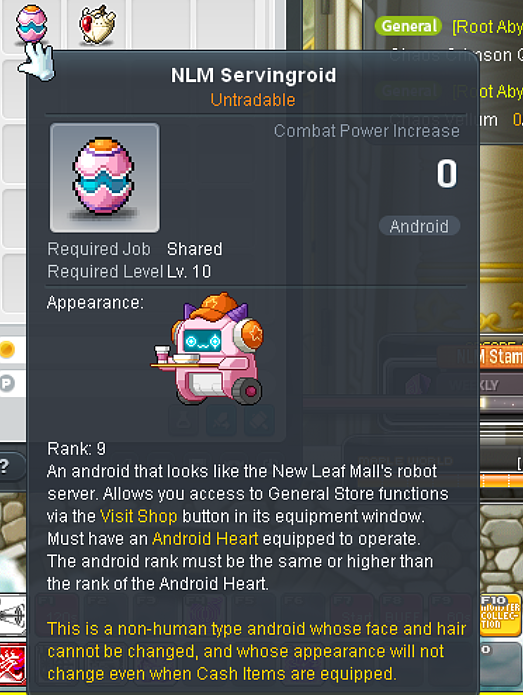The height and width of the screenshot is (695, 523).
Task: Select the heart-holding android item in inventory
Action: [x=98, y=24]
